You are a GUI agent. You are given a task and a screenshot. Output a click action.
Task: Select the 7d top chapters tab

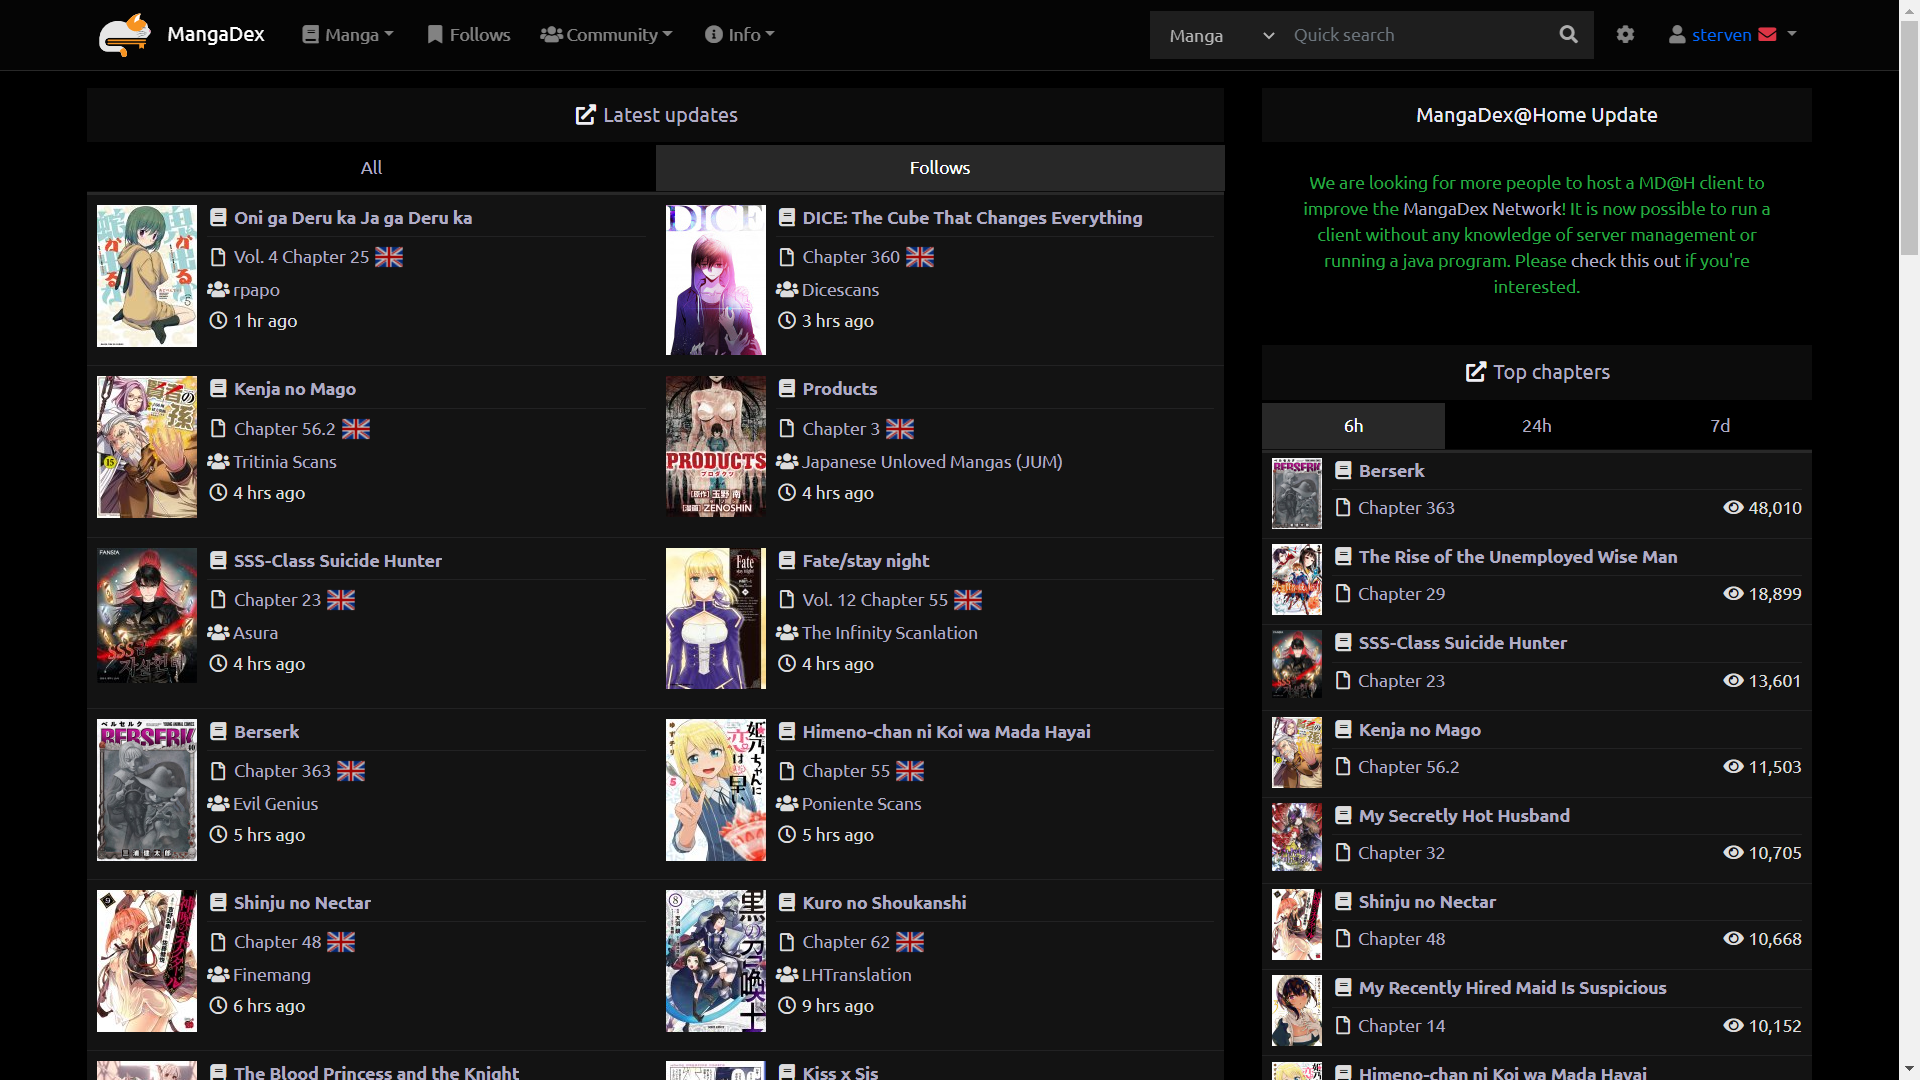(x=1720, y=426)
